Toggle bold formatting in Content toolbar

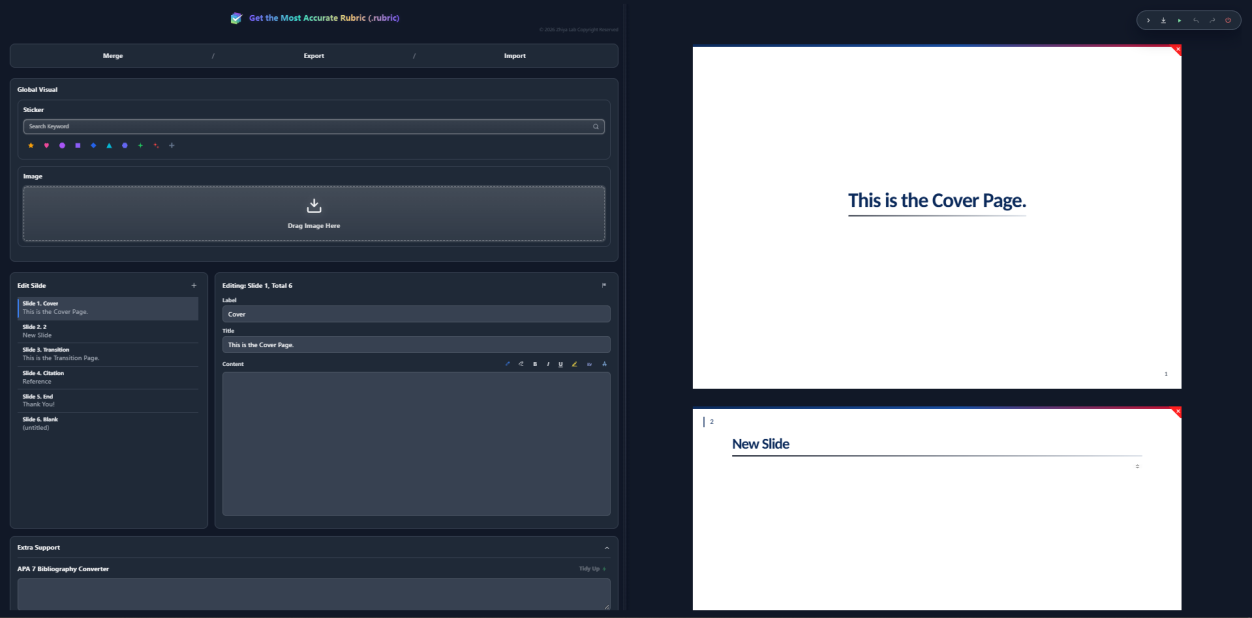pyautogui.click(x=535, y=364)
